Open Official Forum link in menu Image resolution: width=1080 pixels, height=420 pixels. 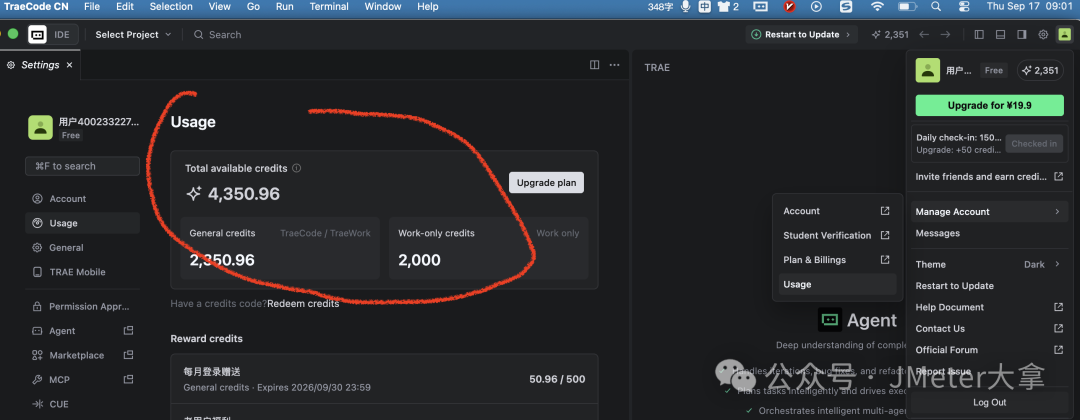click(989, 350)
